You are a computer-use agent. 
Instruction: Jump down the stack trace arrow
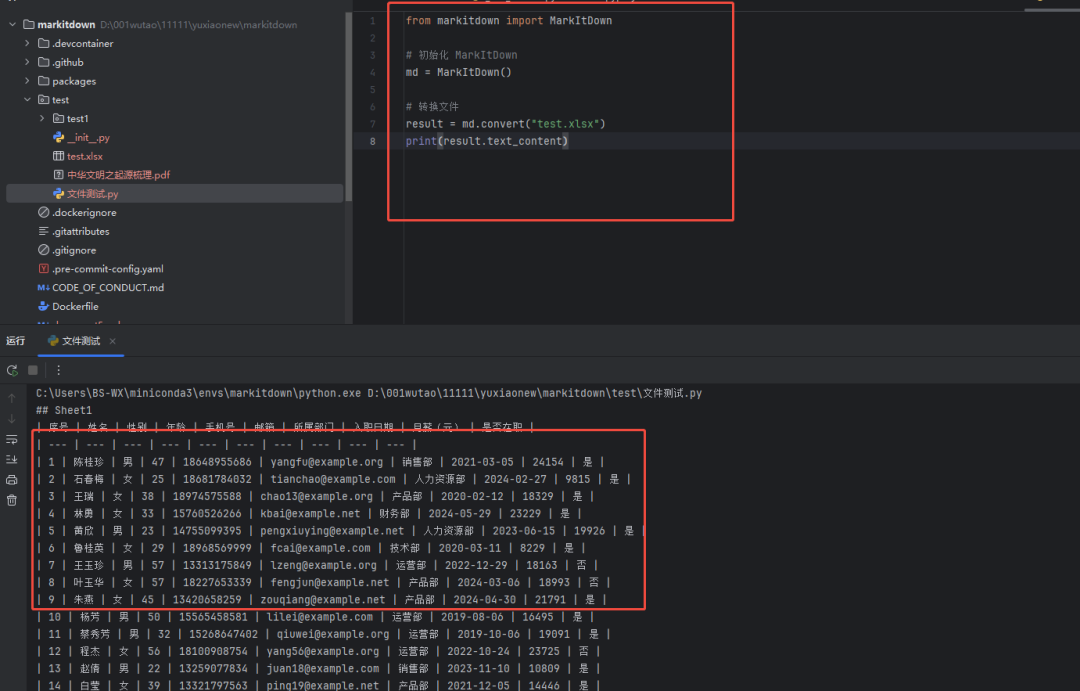12,418
